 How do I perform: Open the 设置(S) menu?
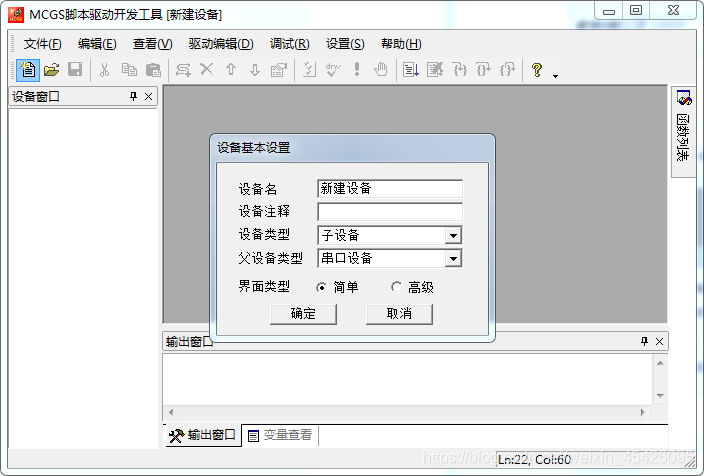345,44
